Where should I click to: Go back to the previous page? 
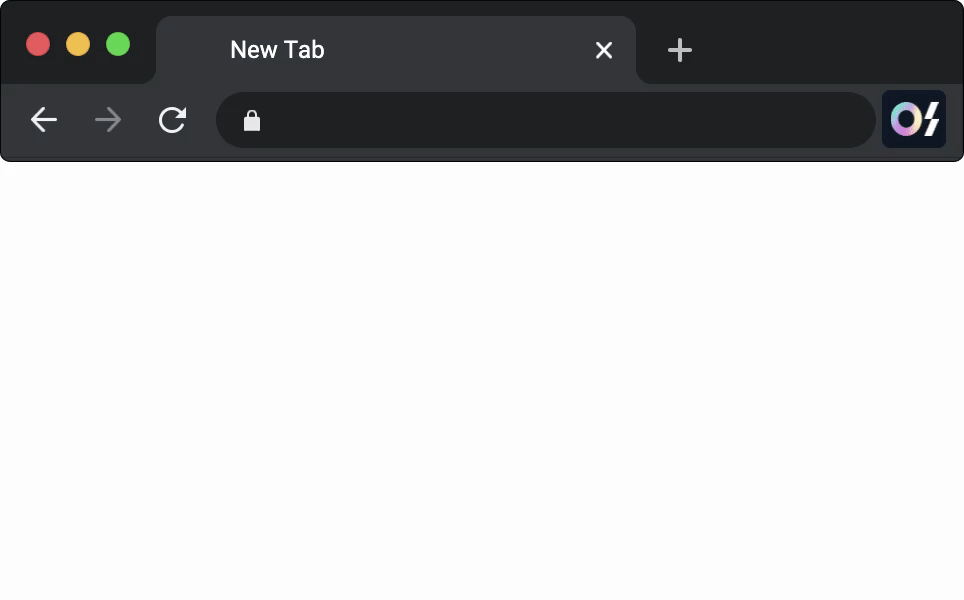click(44, 120)
